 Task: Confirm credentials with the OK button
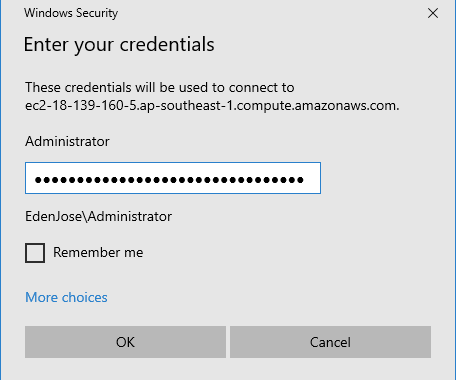point(125,342)
